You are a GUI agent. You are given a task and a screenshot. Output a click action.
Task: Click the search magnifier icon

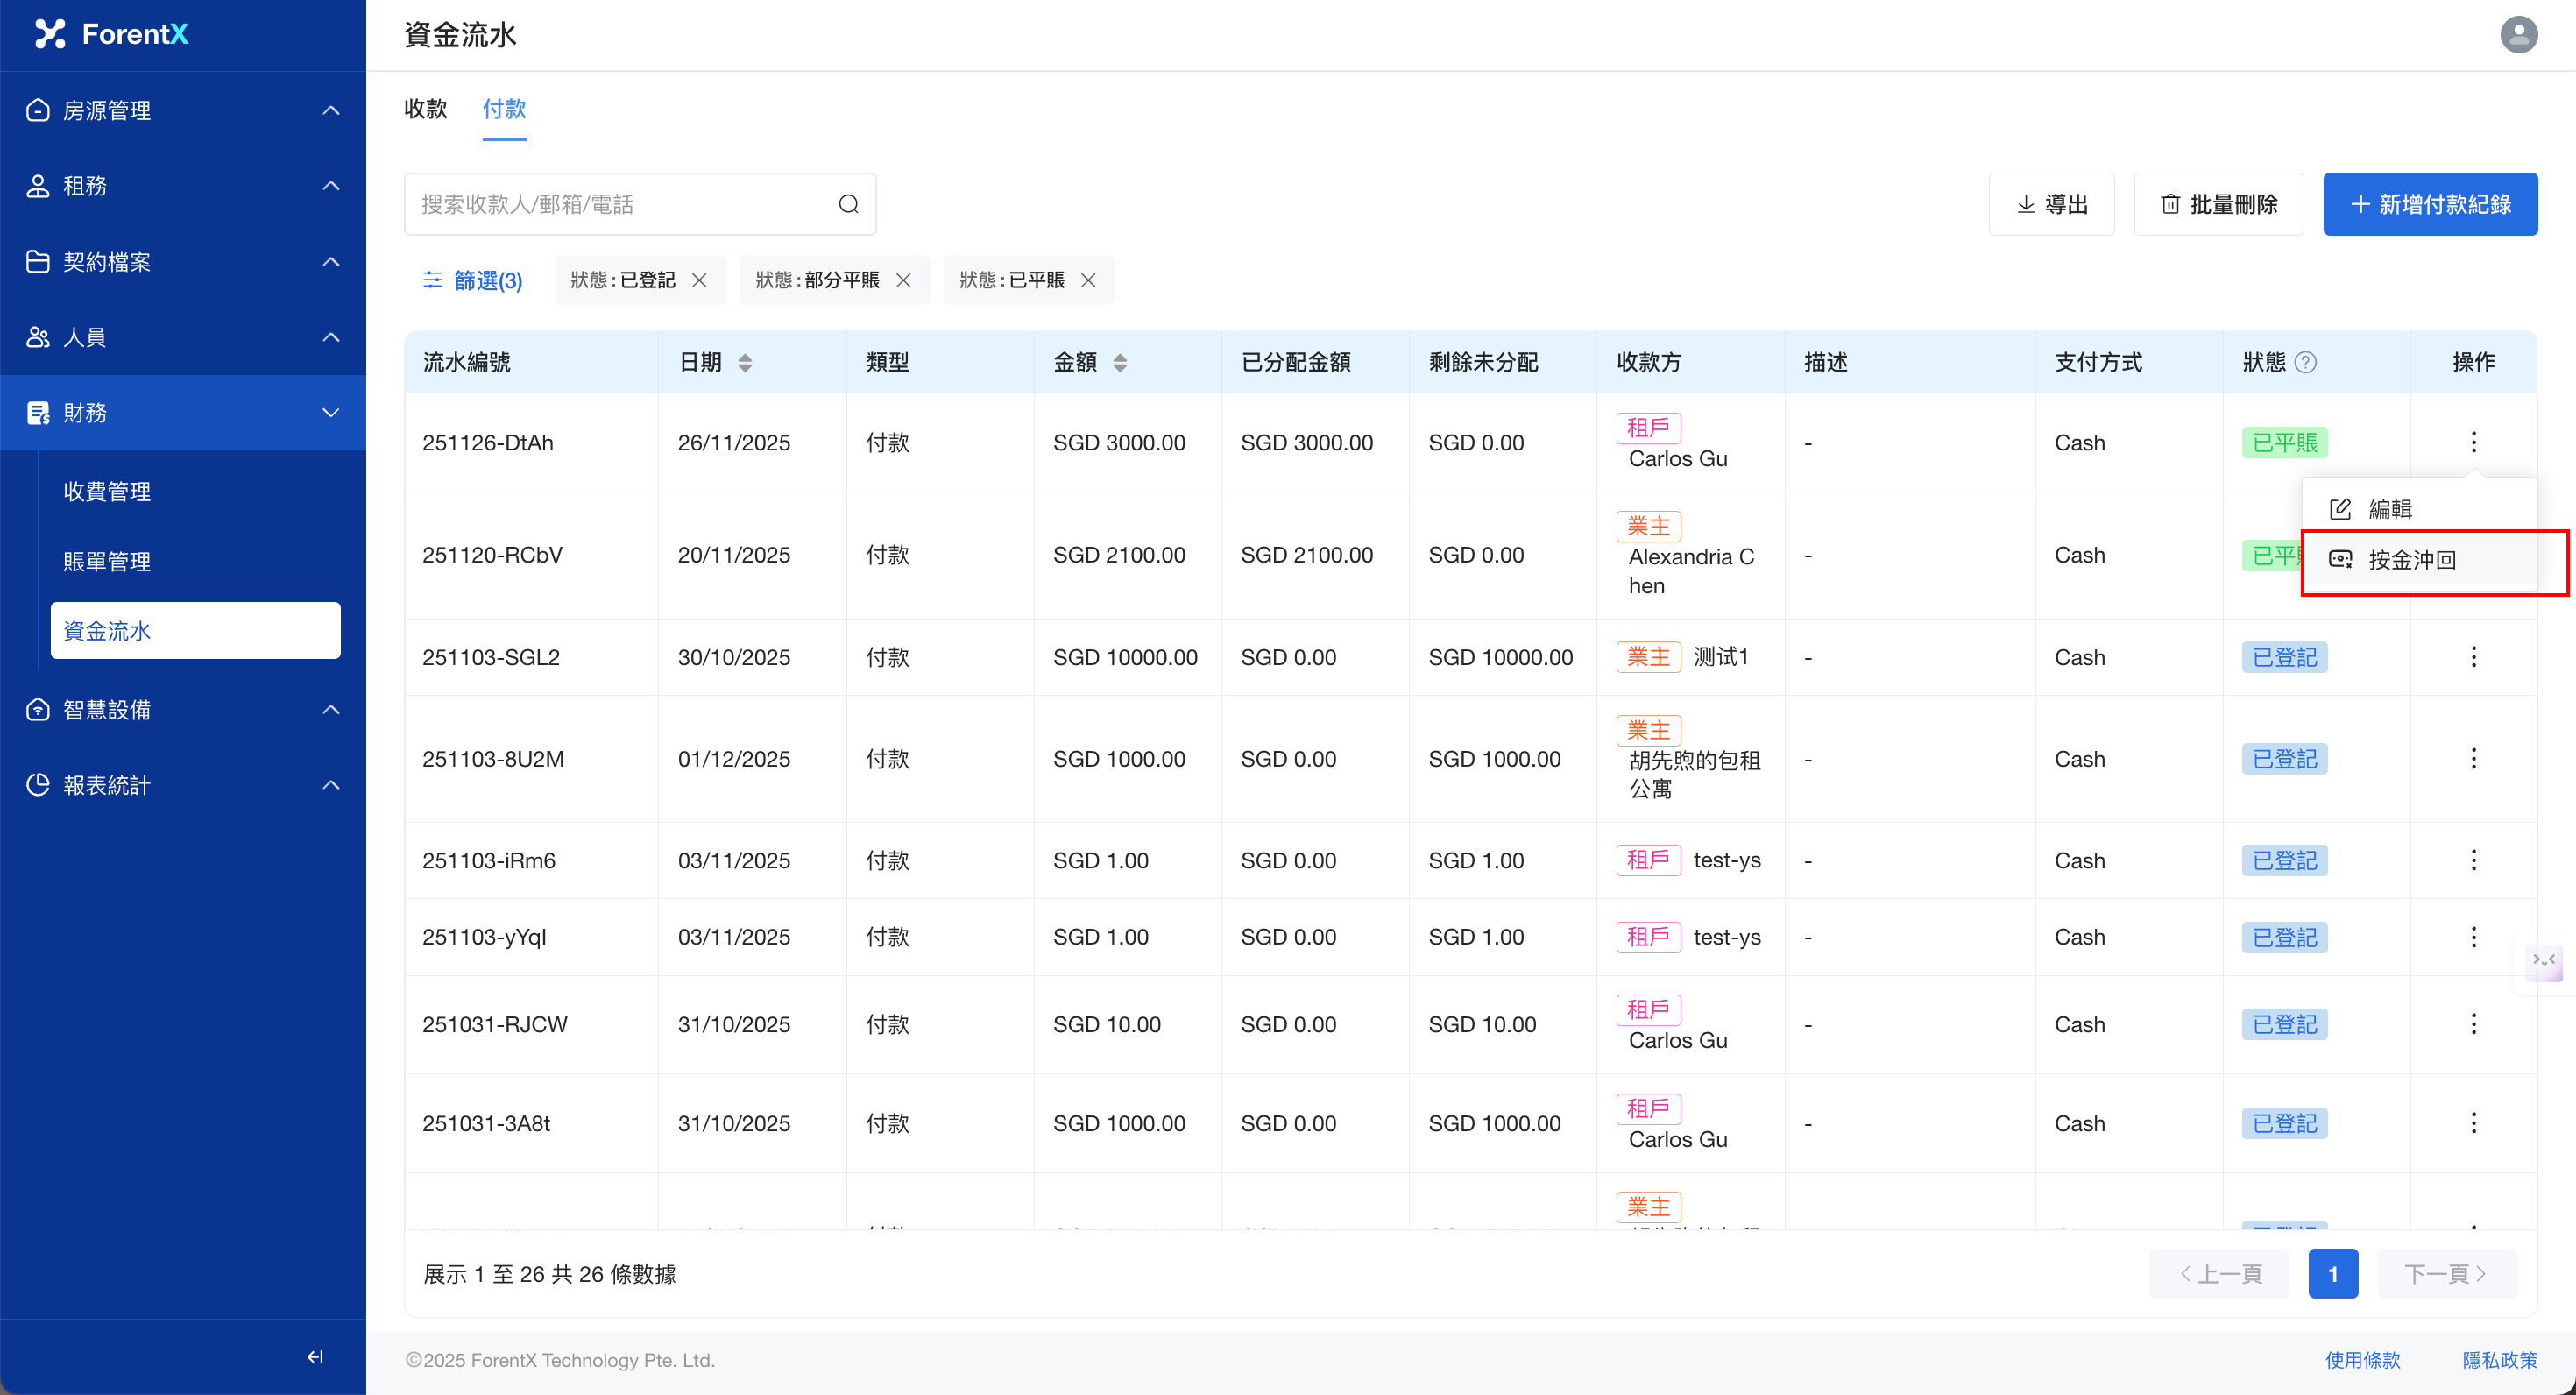click(848, 204)
